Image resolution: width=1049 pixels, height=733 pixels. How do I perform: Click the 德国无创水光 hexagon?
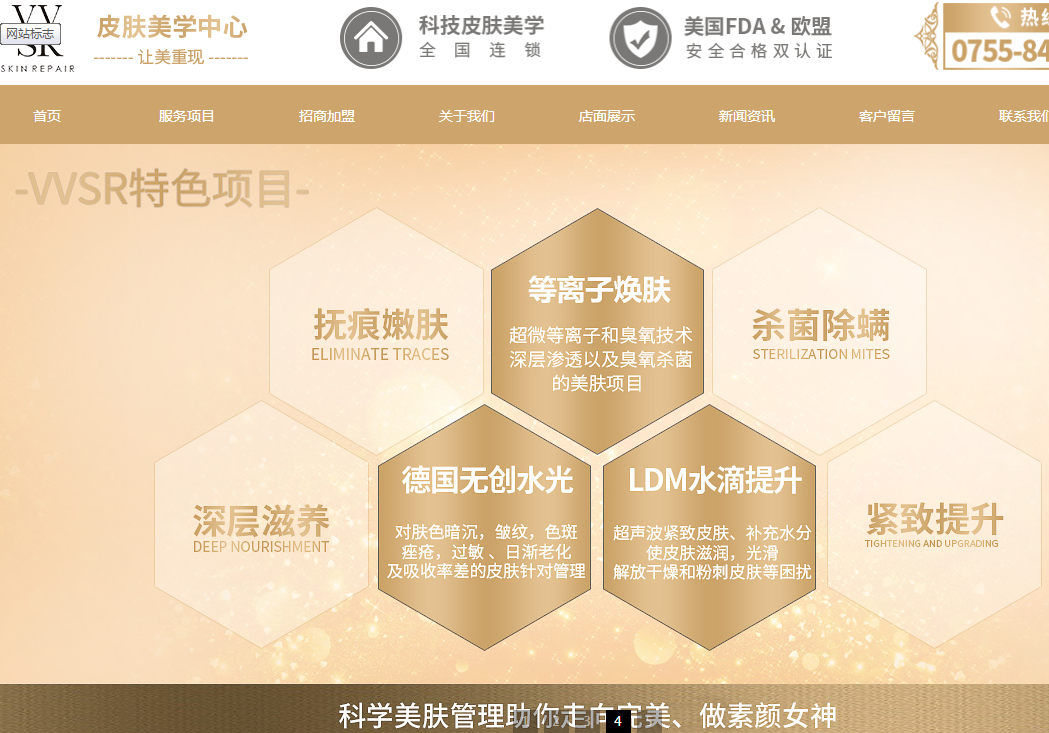click(487, 527)
